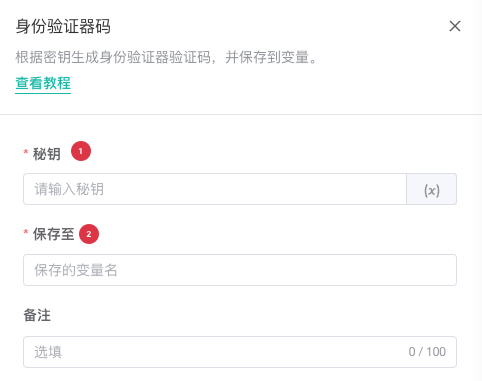The height and width of the screenshot is (381, 482).
Task: Select the 备注 field label
Action: 37,315
